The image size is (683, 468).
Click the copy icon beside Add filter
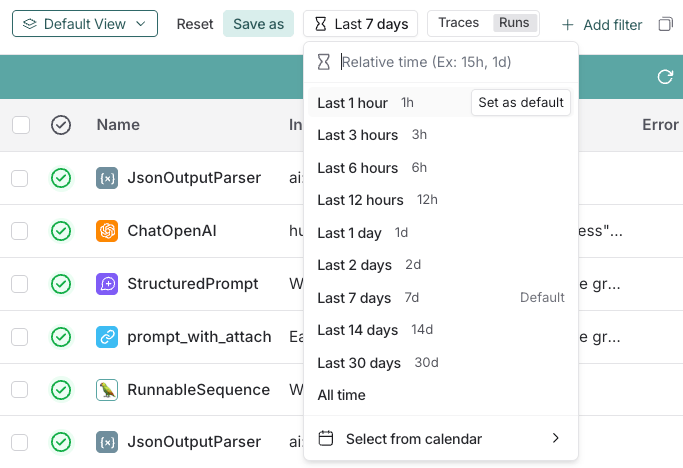pos(665,24)
